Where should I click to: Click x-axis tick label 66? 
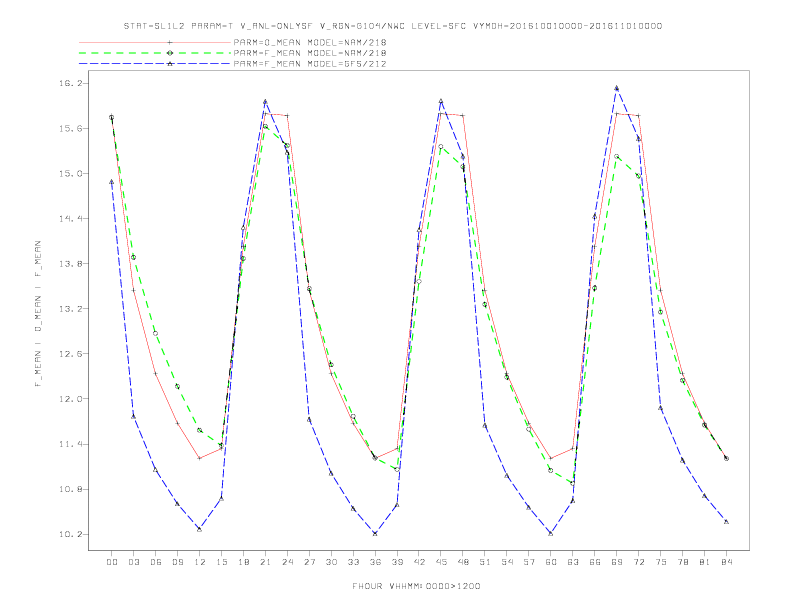click(595, 562)
